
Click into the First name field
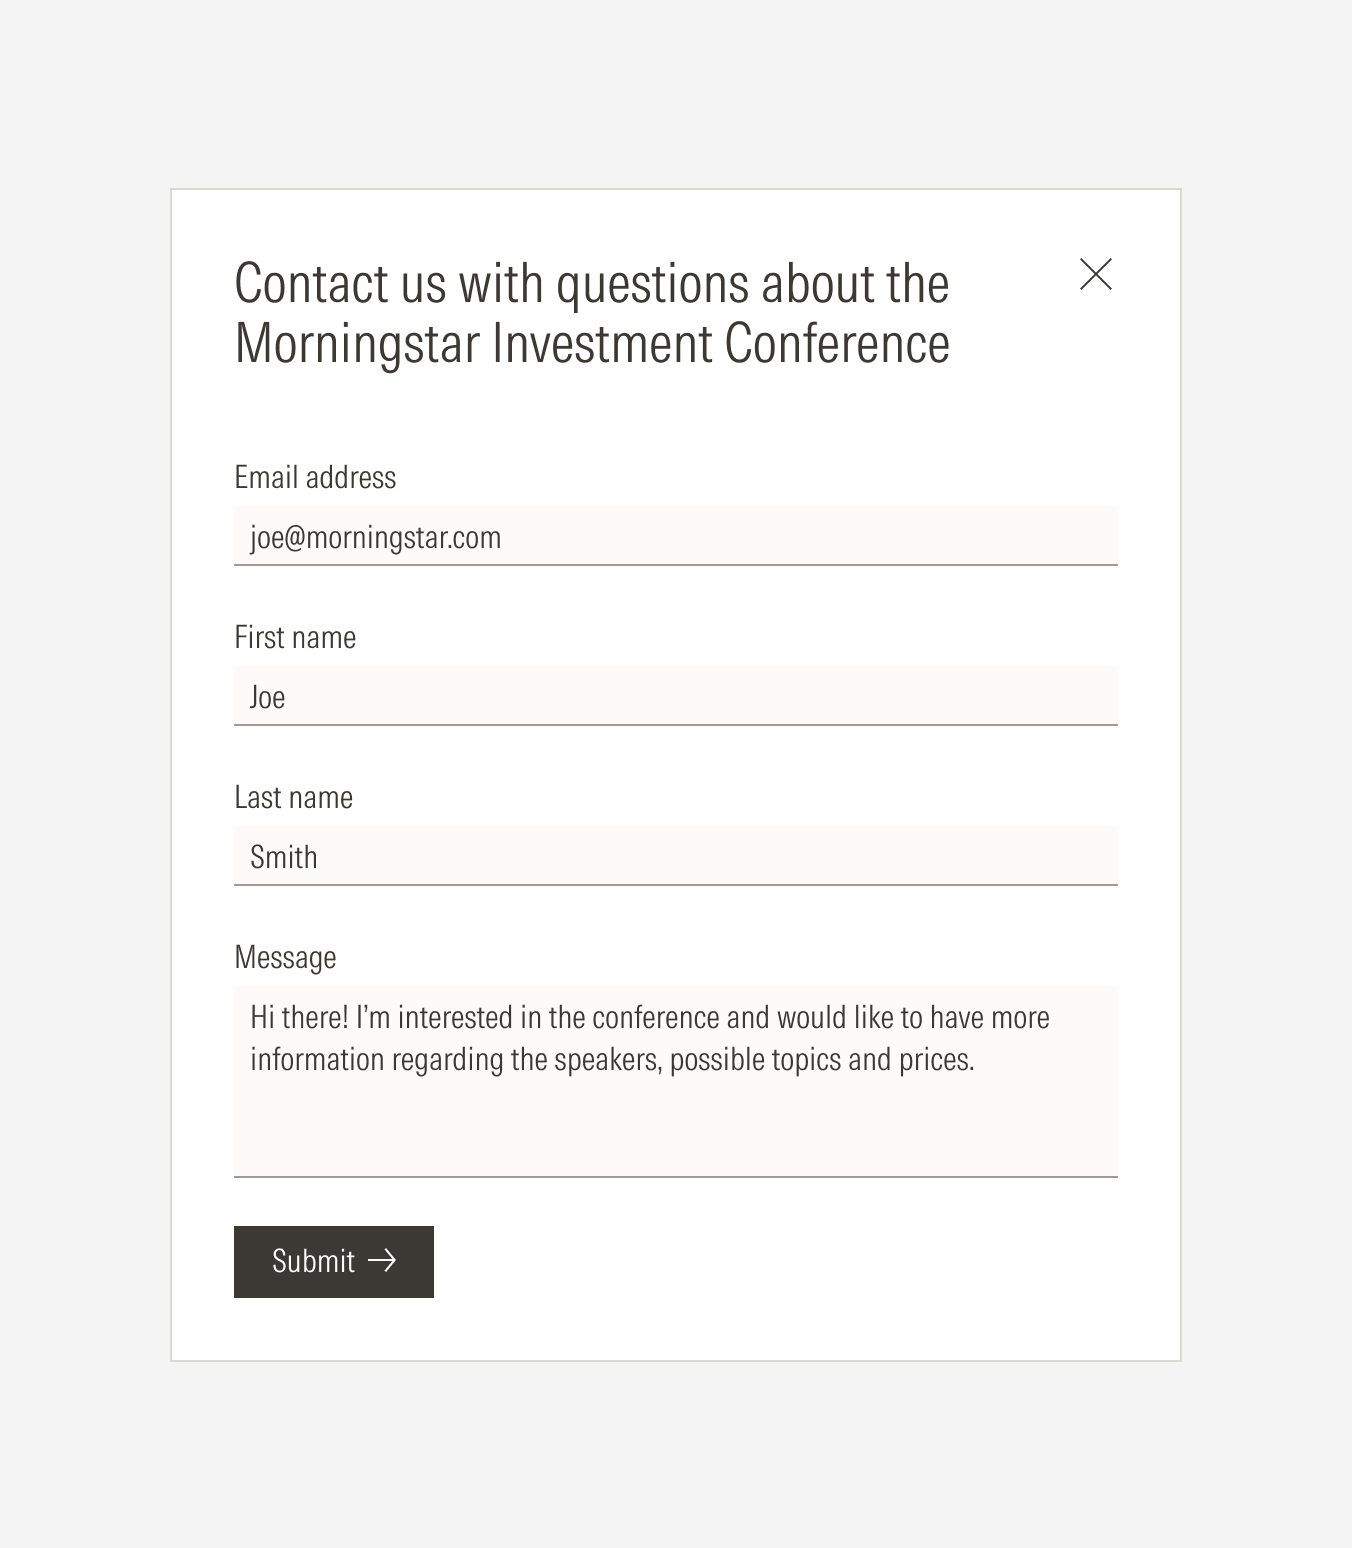tap(676, 696)
